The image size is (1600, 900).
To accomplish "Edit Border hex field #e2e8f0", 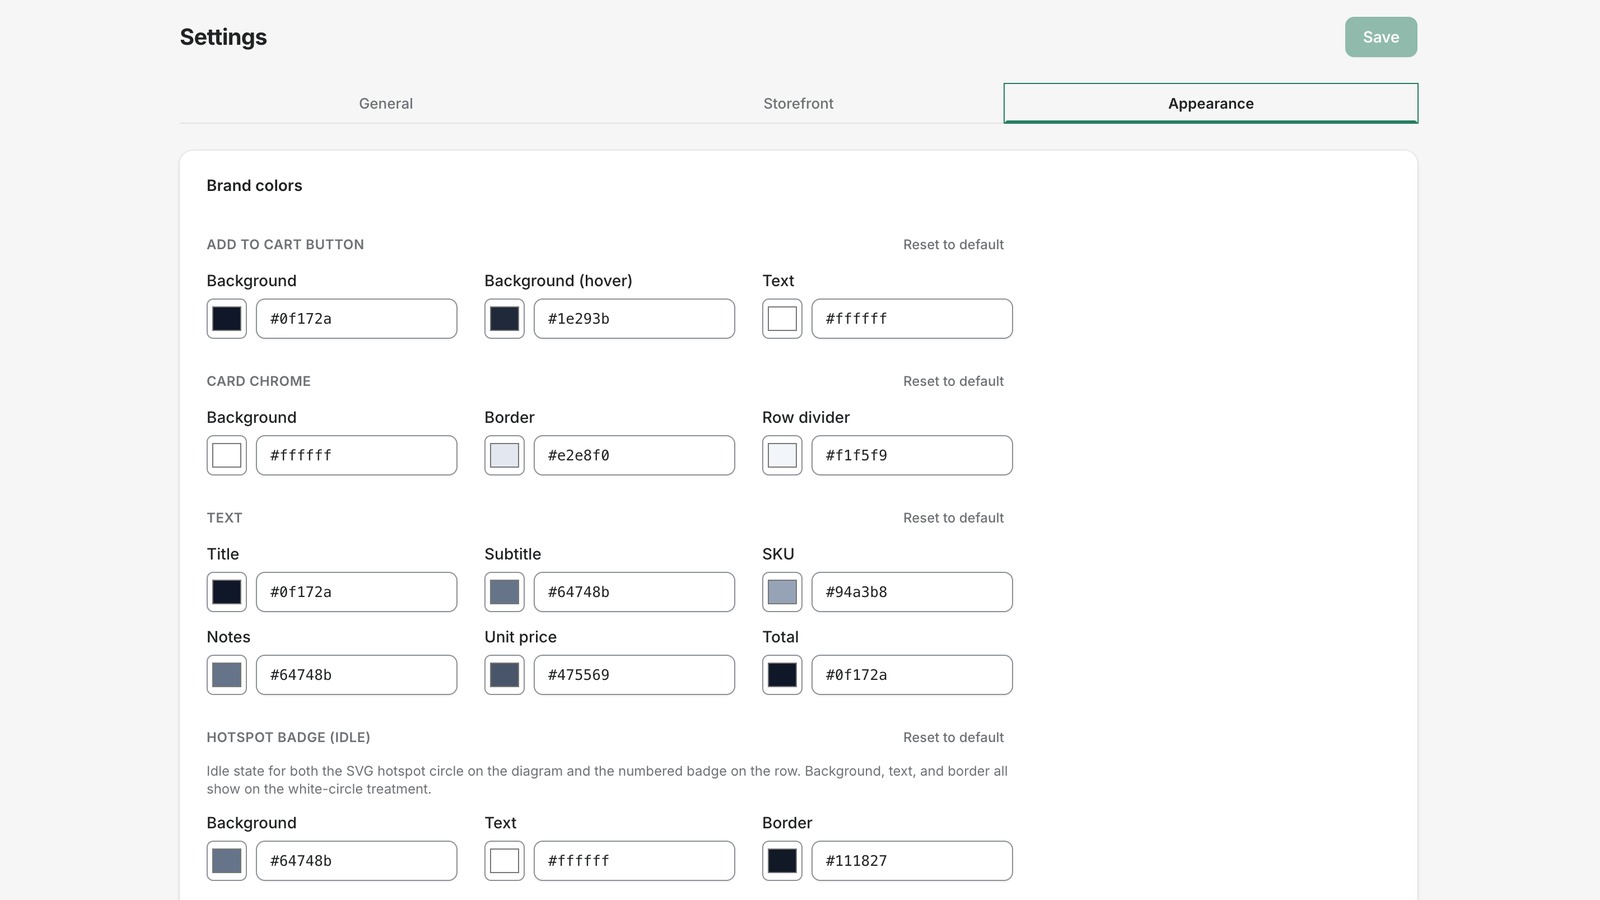I will (634, 455).
